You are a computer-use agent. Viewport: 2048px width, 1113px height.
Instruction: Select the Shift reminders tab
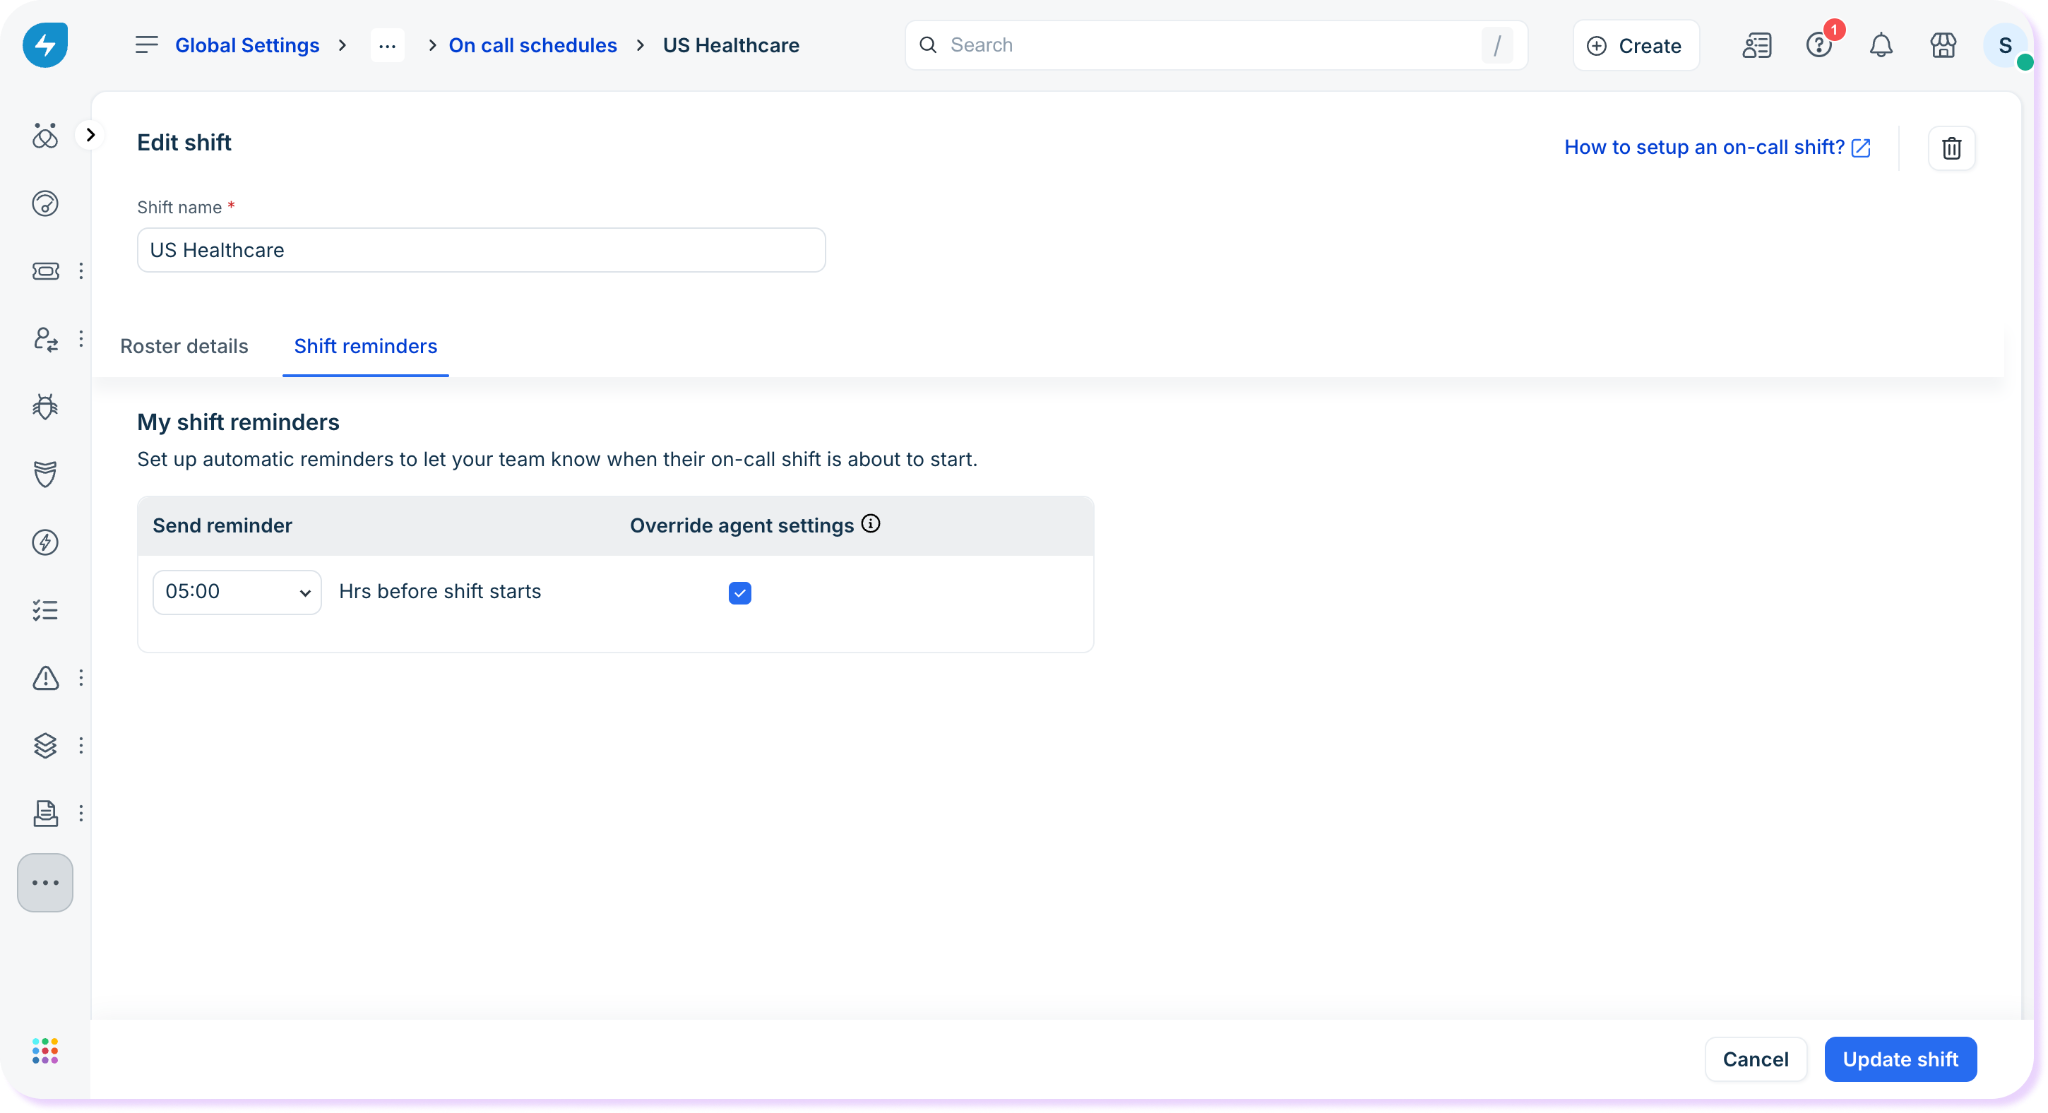(365, 346)
